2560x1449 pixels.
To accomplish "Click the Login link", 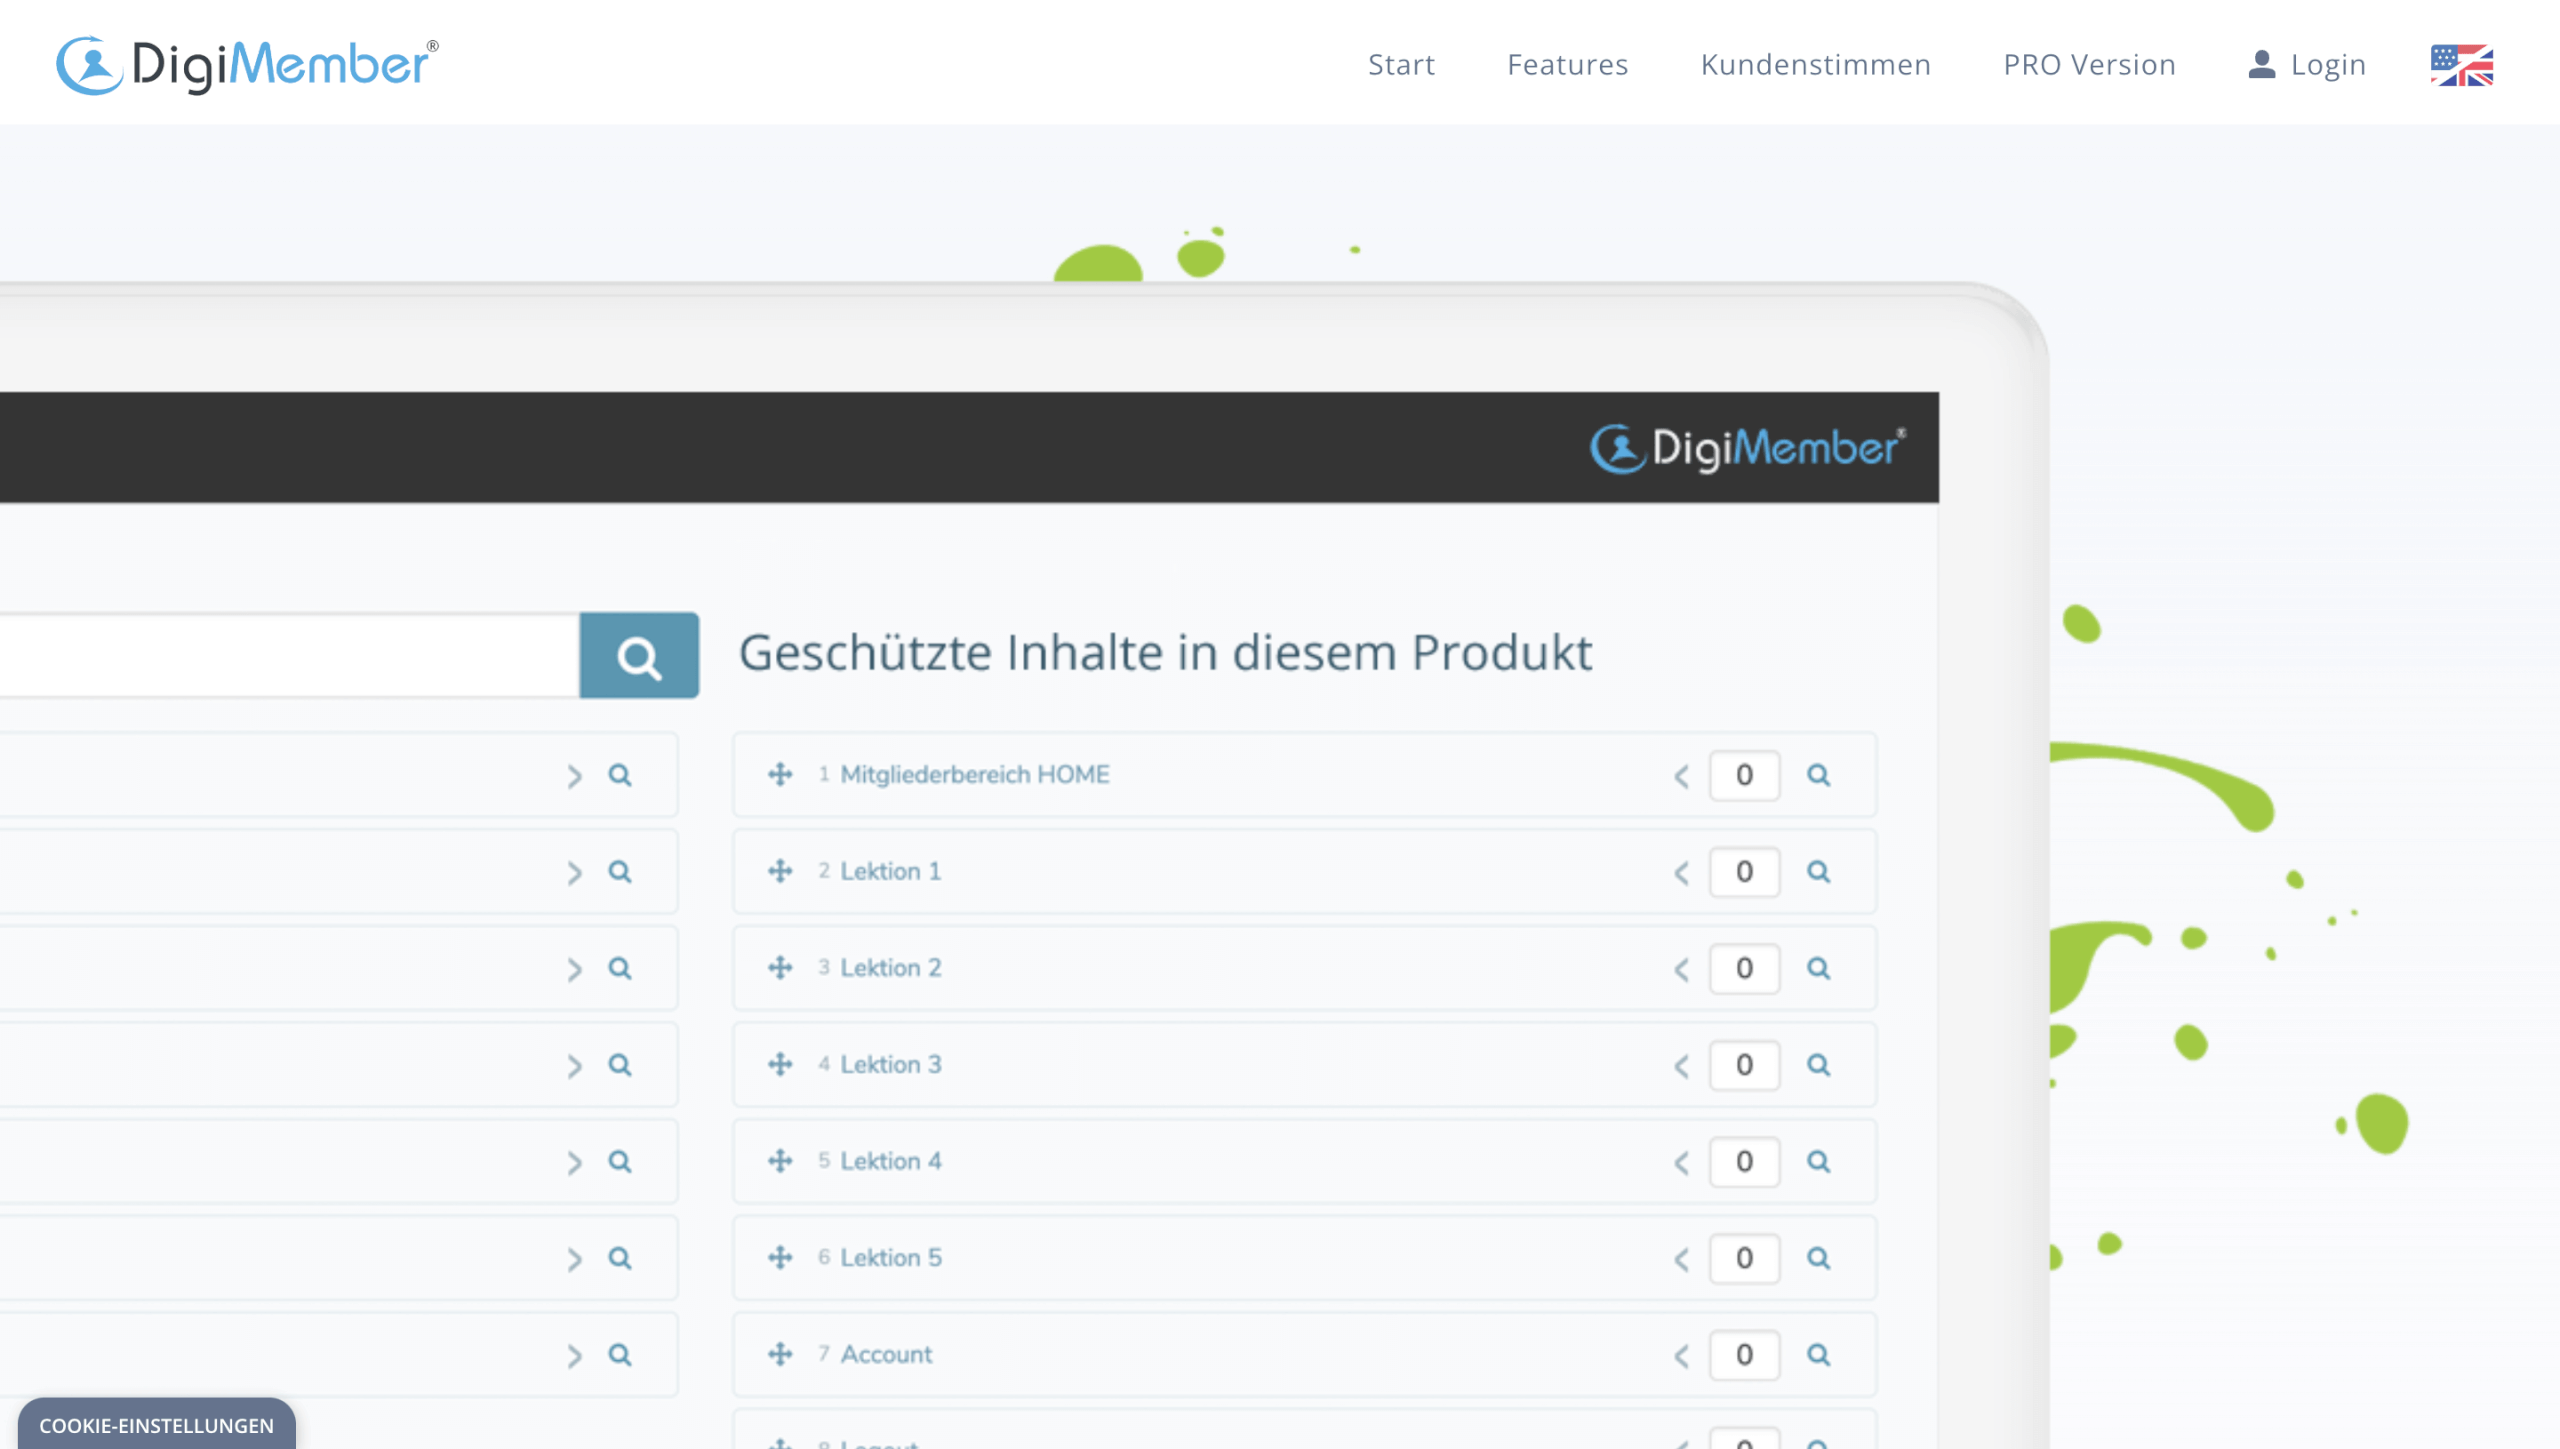I will (x=2328, y=65).
